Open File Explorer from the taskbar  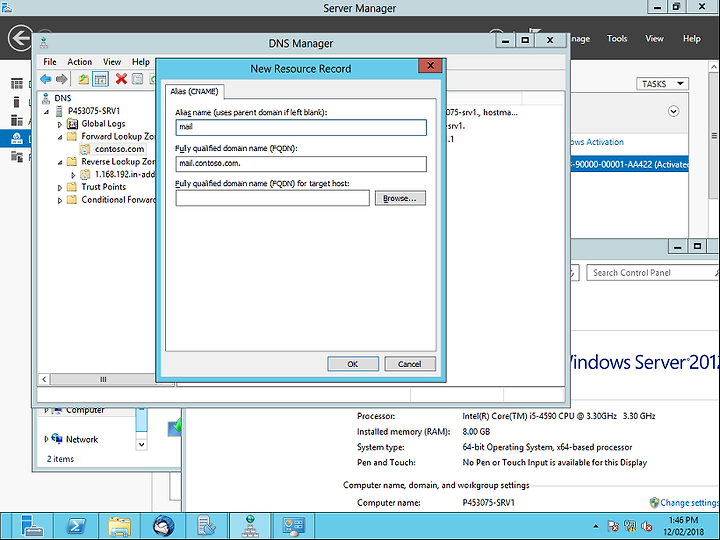(120, 526)
